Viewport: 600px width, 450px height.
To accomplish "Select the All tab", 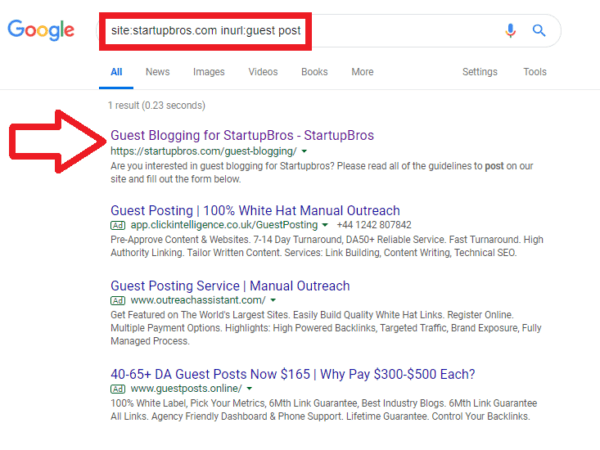I will (x=116, y=72).
